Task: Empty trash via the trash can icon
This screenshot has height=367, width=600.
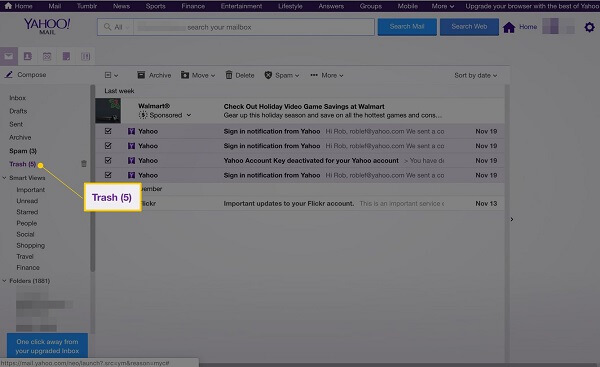Action: (x=84, y=164)
